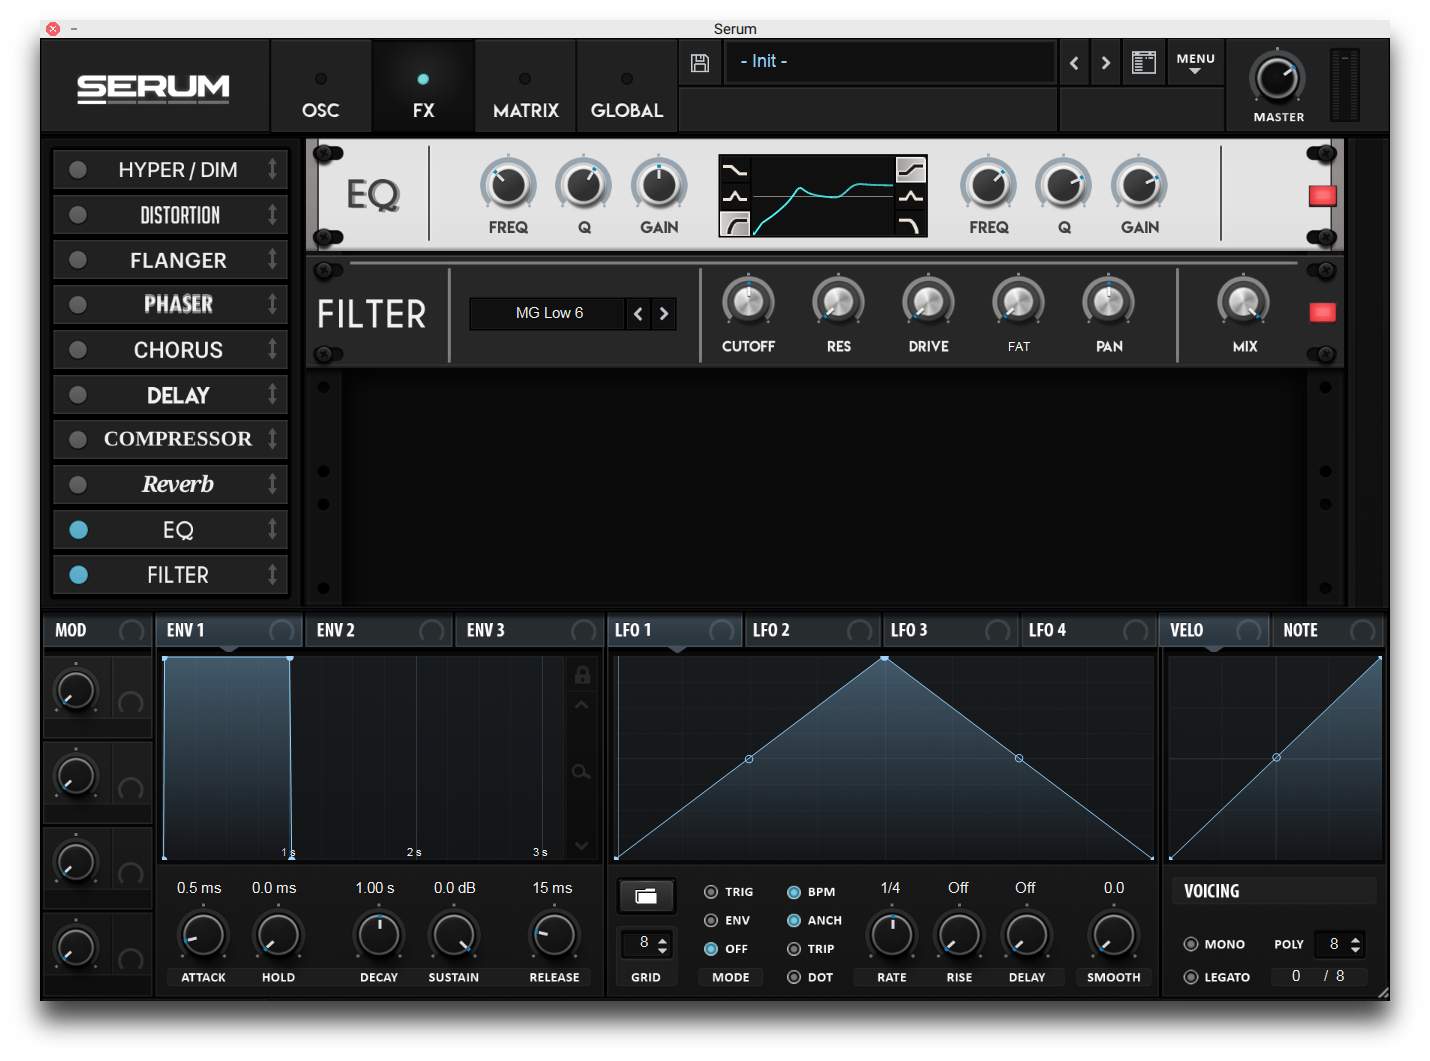Adjust the LFO GRID stepper
The height and width of the screenshot is (1061, 1430).
click(662, 944)
